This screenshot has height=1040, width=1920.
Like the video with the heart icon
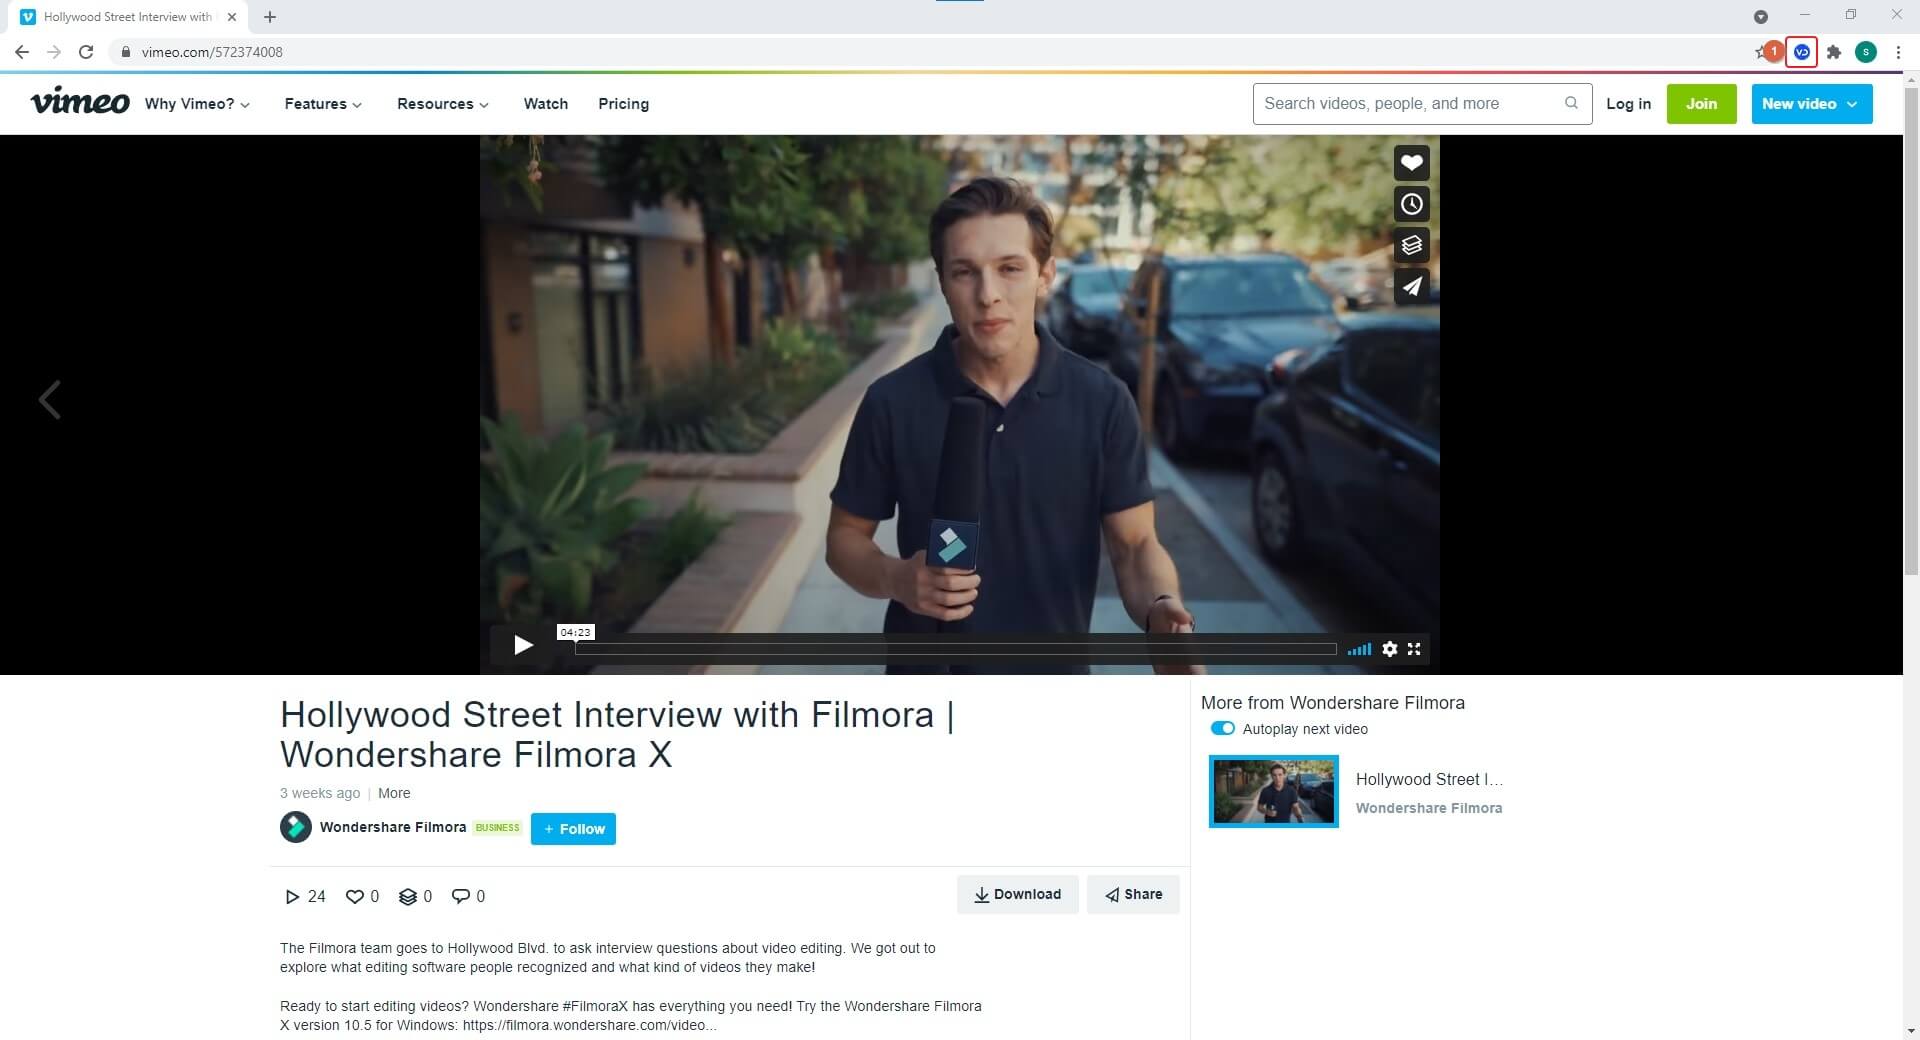tap(1411, 163)
